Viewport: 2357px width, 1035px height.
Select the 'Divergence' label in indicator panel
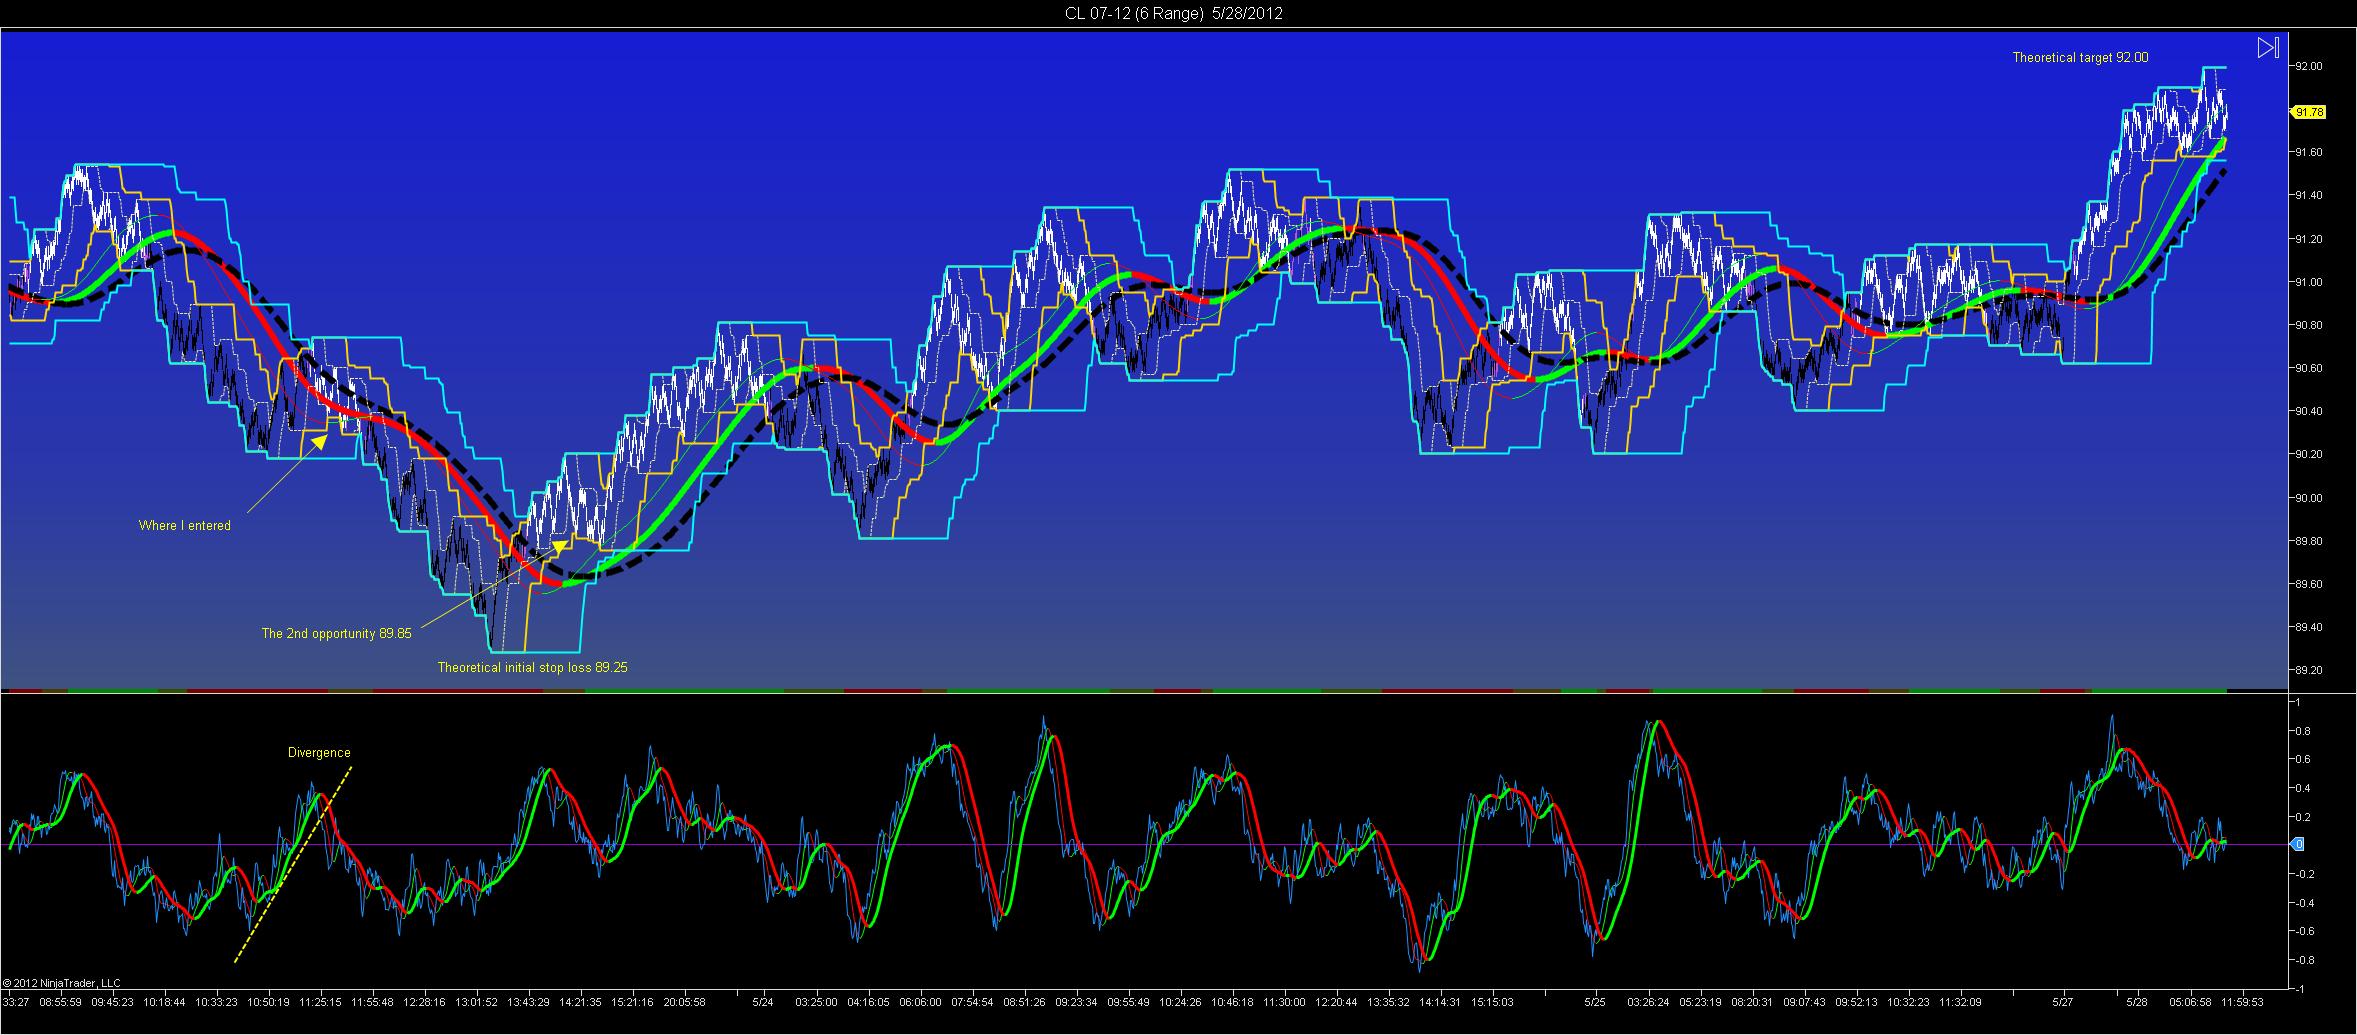tap(319, 753)
